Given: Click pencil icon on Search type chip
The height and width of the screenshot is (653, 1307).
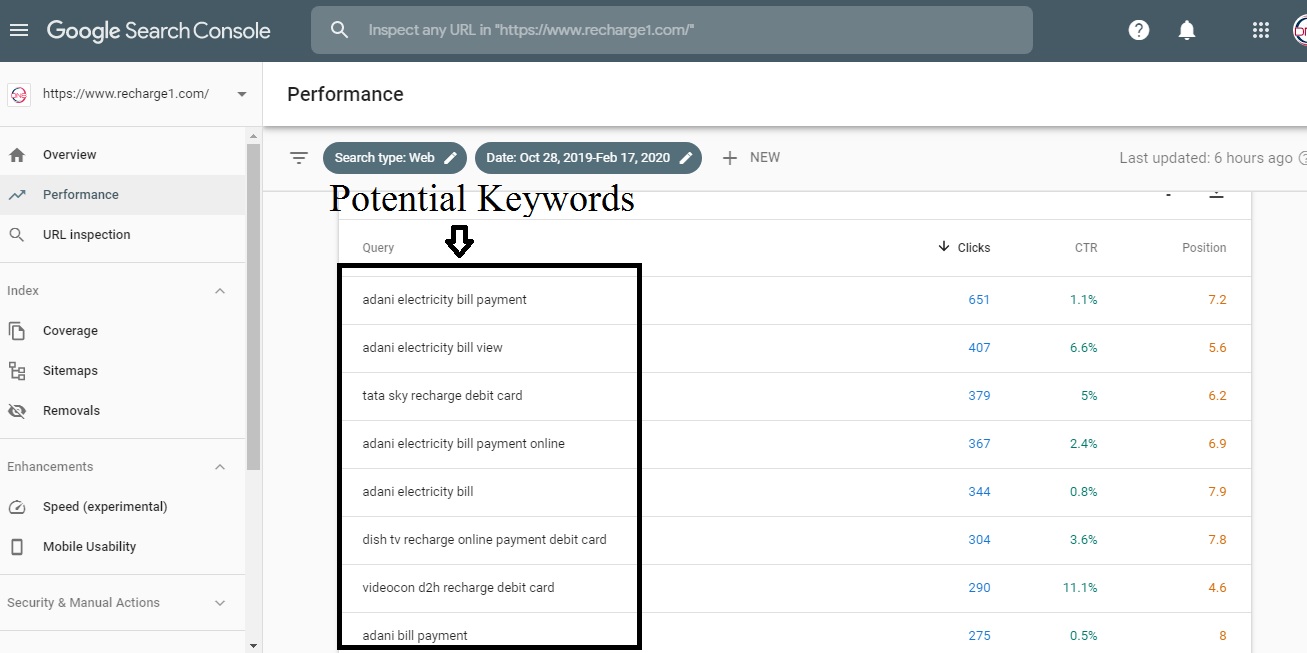Looking at the screenshot, I should point(451,158).
